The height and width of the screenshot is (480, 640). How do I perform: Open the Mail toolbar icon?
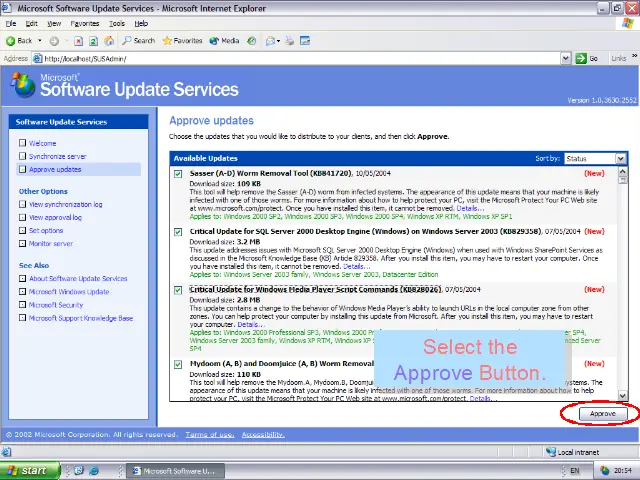(270, 40)
